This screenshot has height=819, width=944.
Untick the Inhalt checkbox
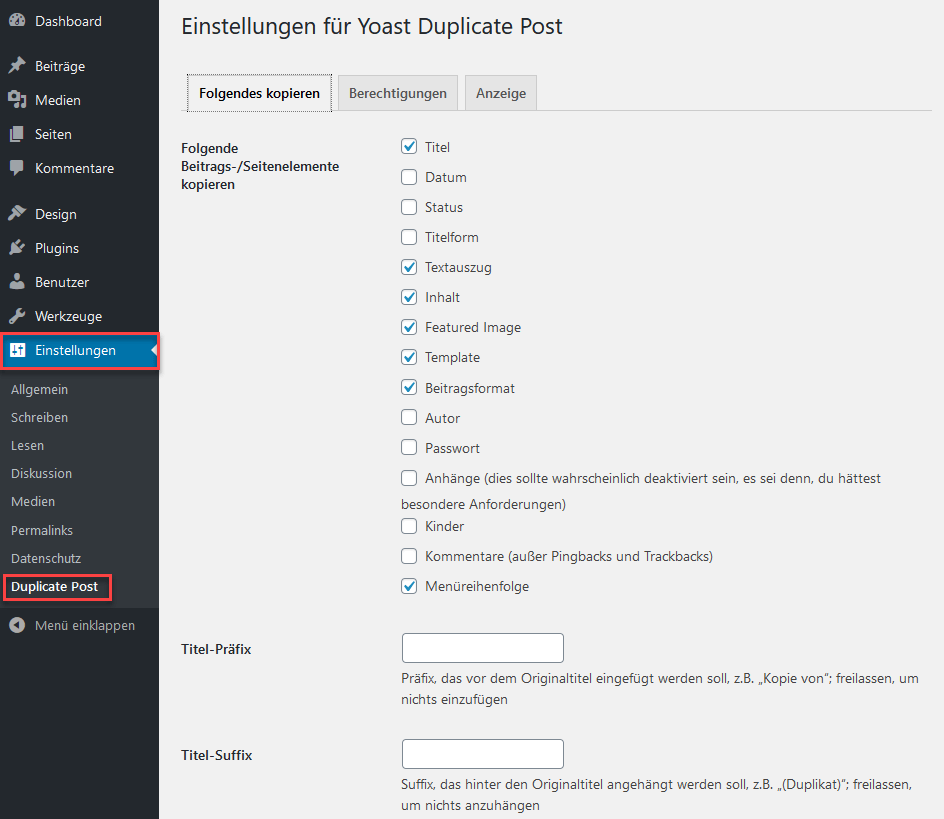[409, 297]
